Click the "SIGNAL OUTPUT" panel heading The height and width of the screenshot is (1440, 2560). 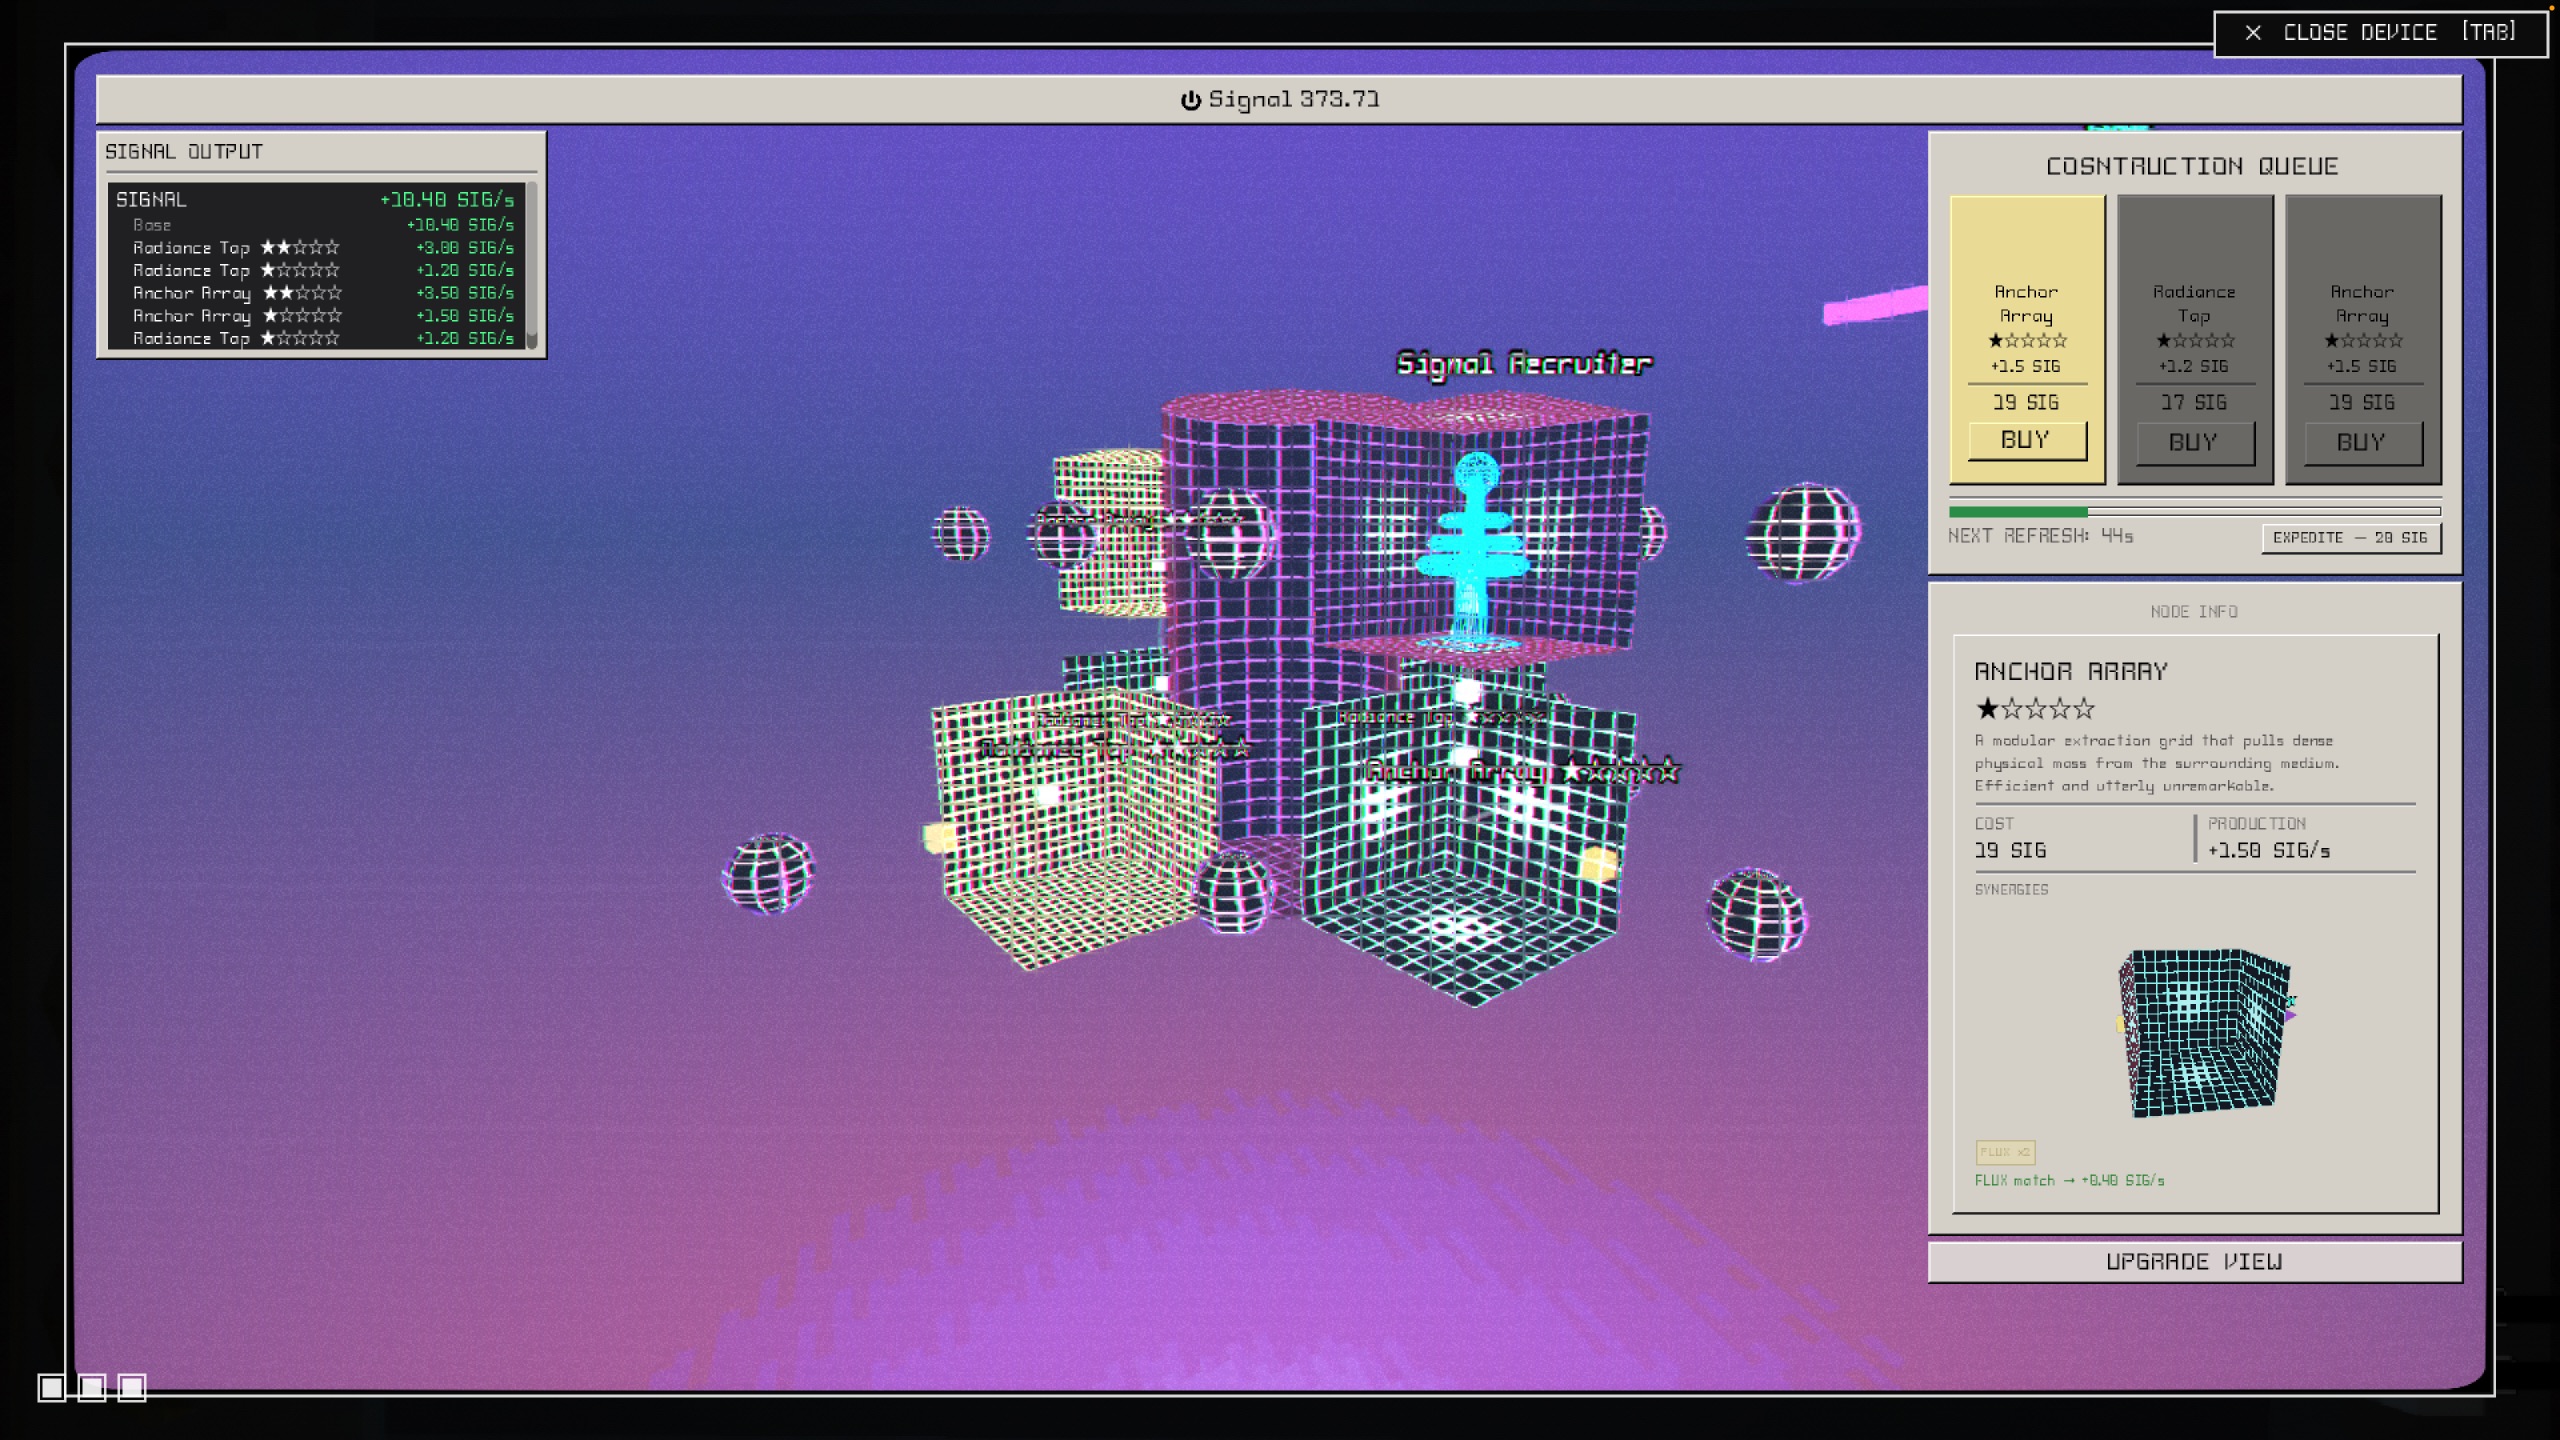pos(184,152)
